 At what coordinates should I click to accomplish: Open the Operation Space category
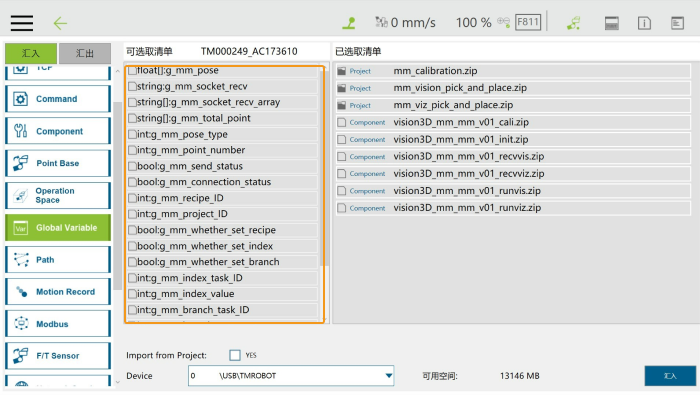coord(58,195)
